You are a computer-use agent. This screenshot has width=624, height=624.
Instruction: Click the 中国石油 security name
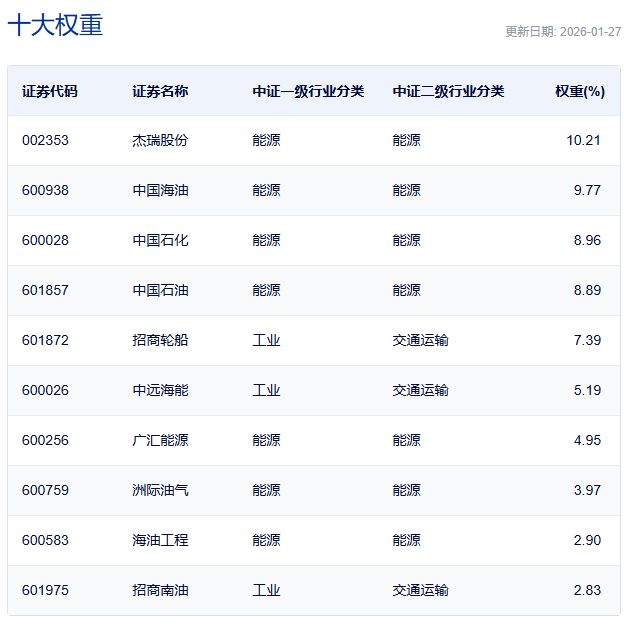coord(160,290)
